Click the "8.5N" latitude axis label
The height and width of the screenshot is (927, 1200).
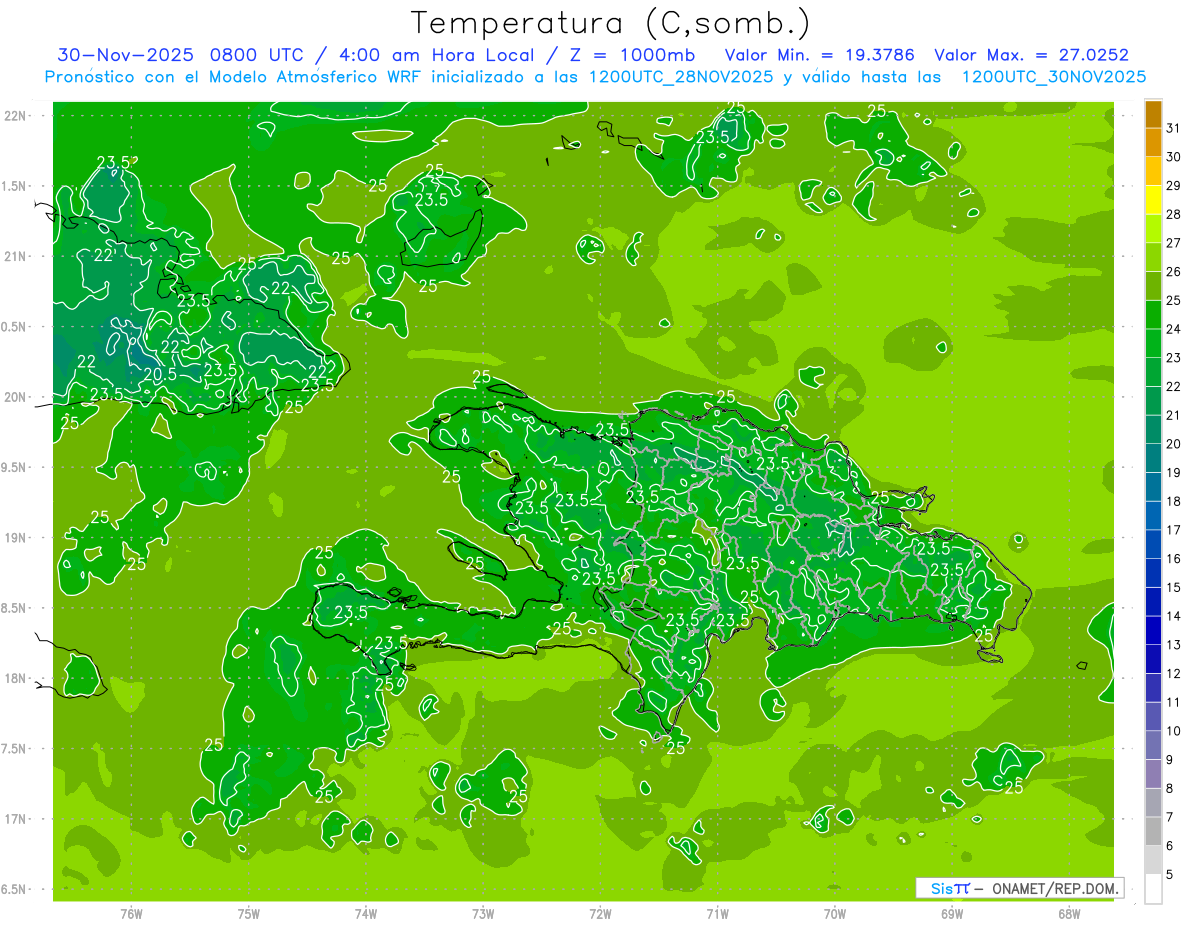[14, 608]
